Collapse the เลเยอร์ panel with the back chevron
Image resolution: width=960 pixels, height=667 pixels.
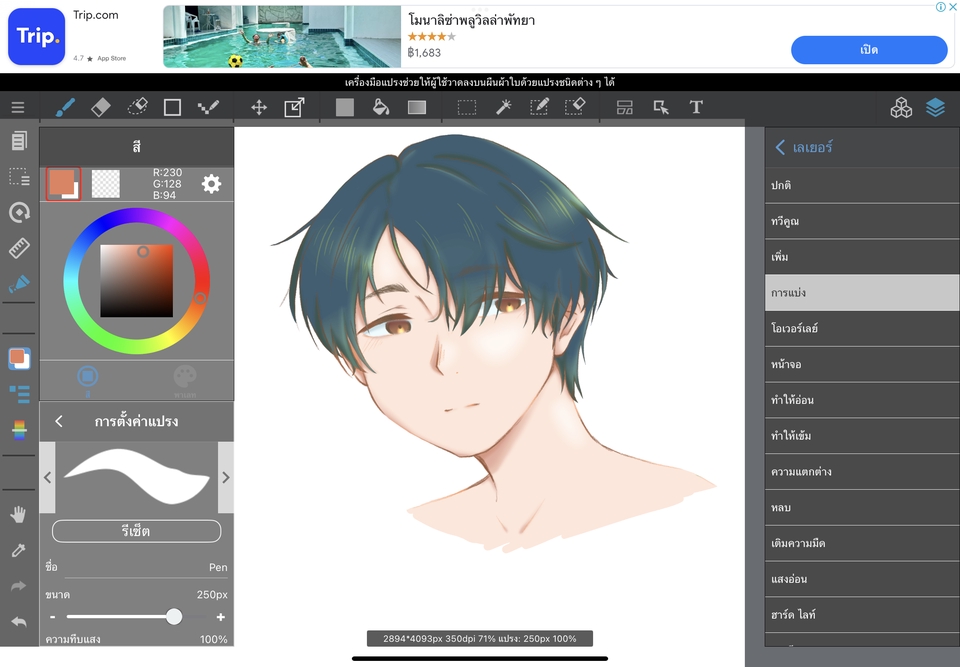coord(781,147)
